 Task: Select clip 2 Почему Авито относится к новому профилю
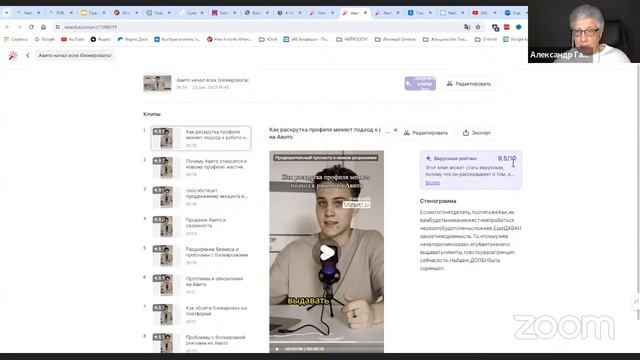201,168
